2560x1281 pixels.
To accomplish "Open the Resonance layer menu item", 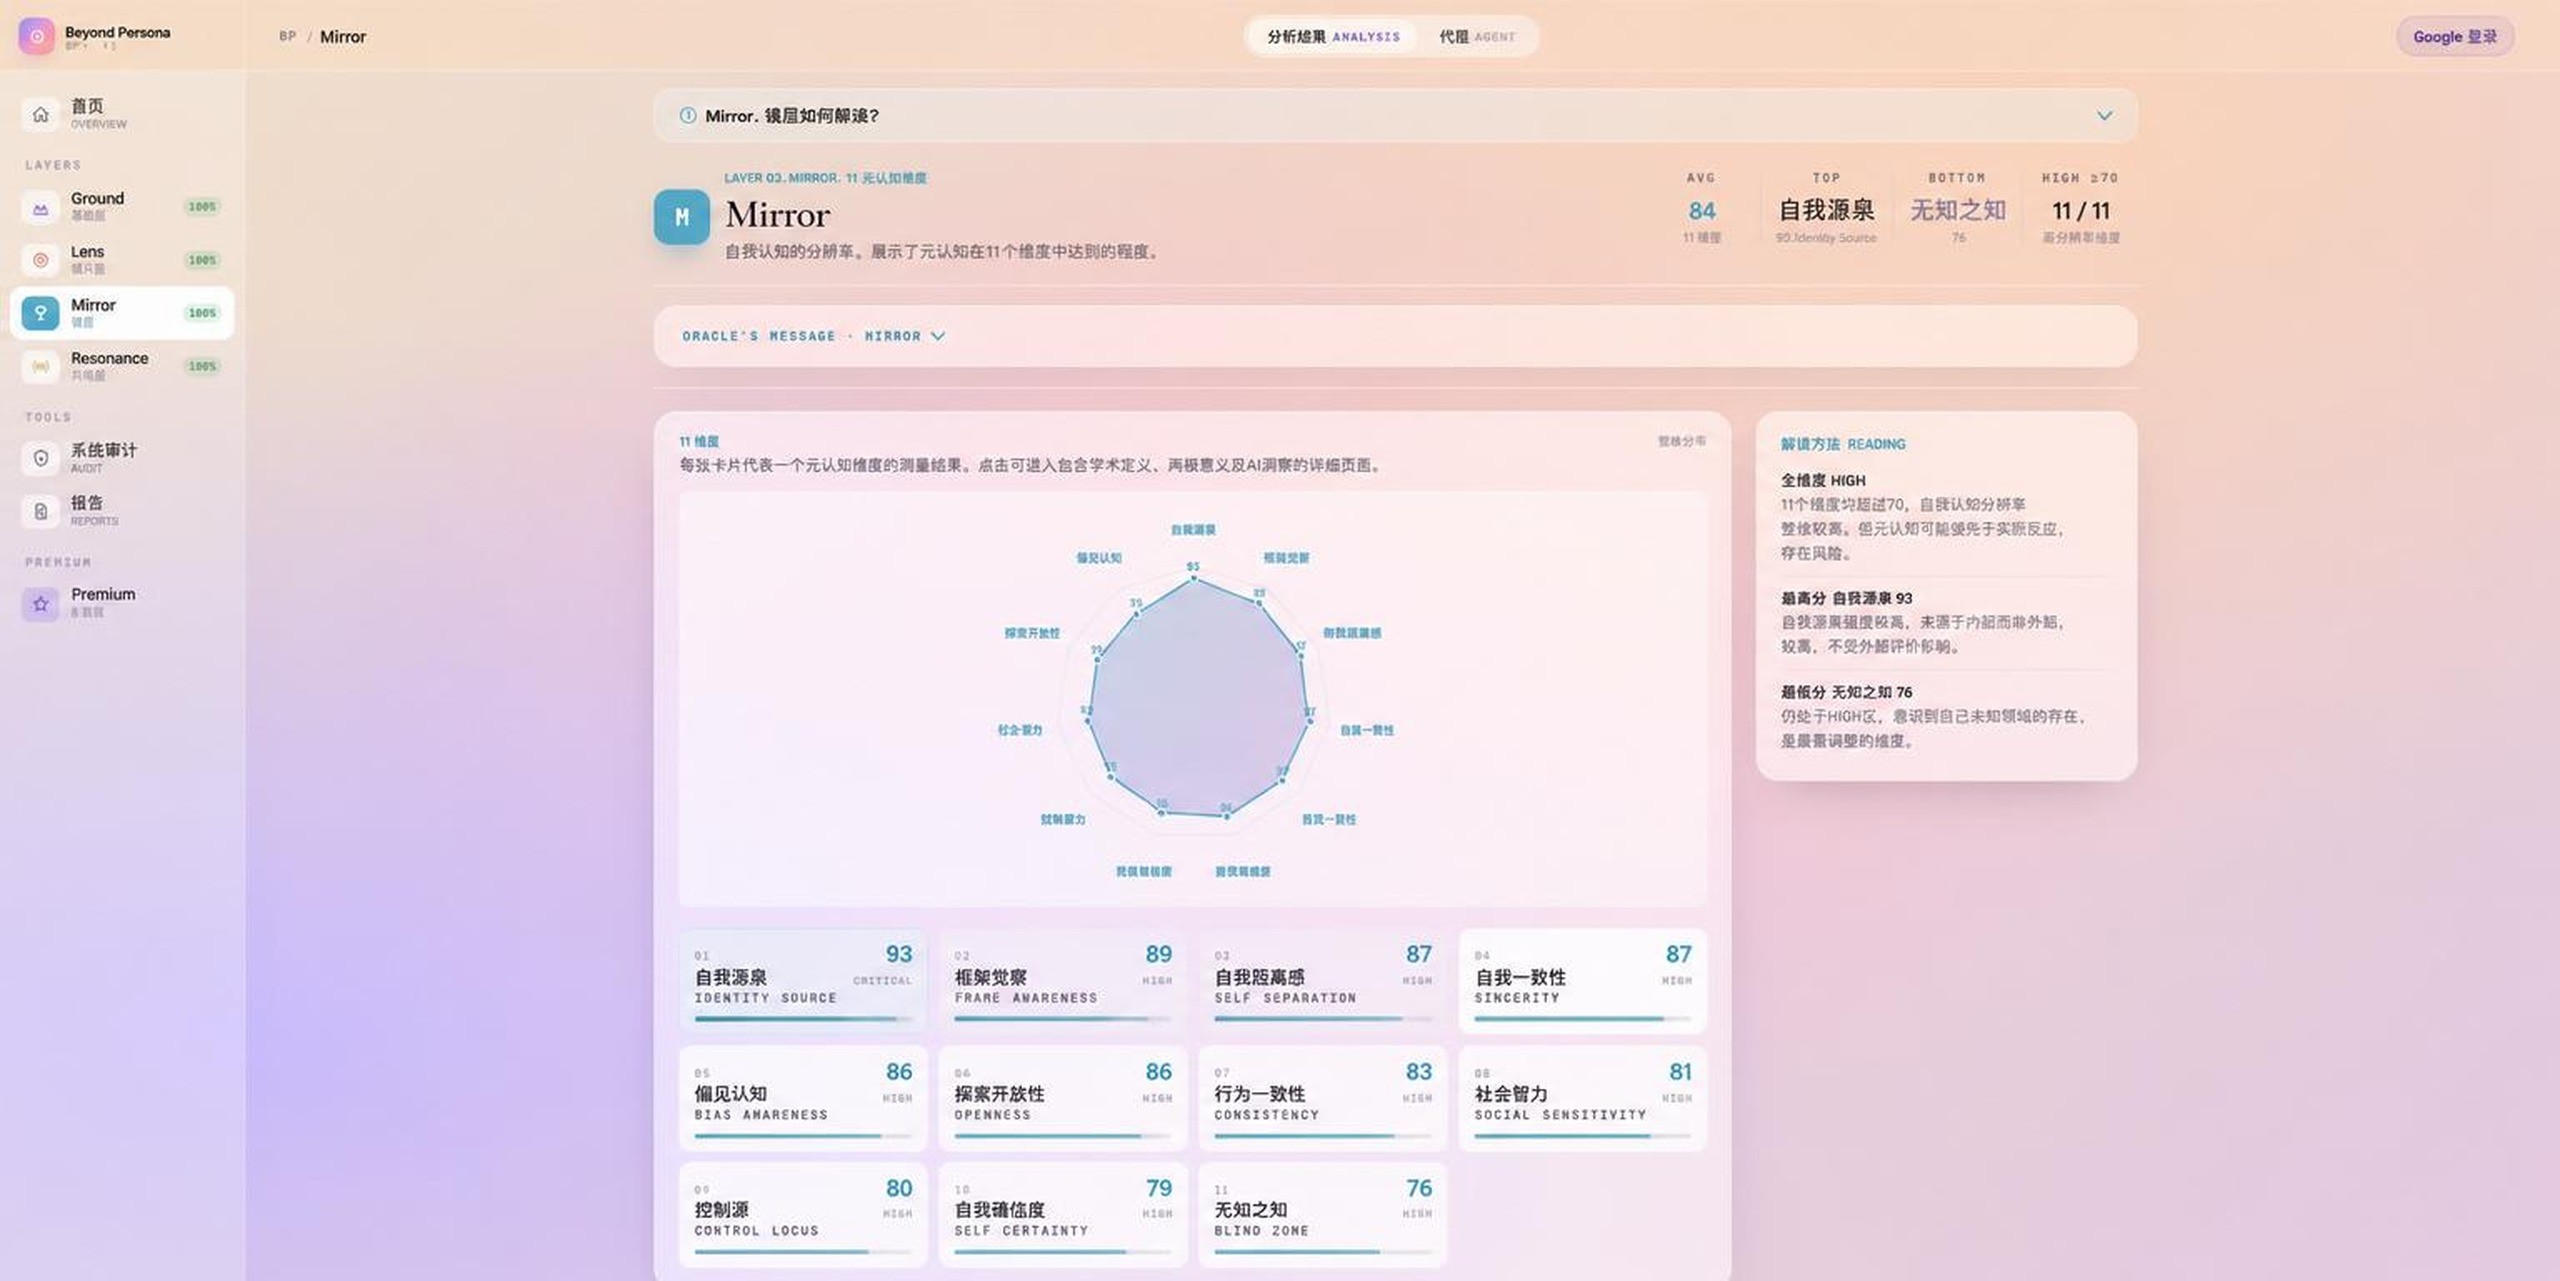I will click(x=122, y=366).
